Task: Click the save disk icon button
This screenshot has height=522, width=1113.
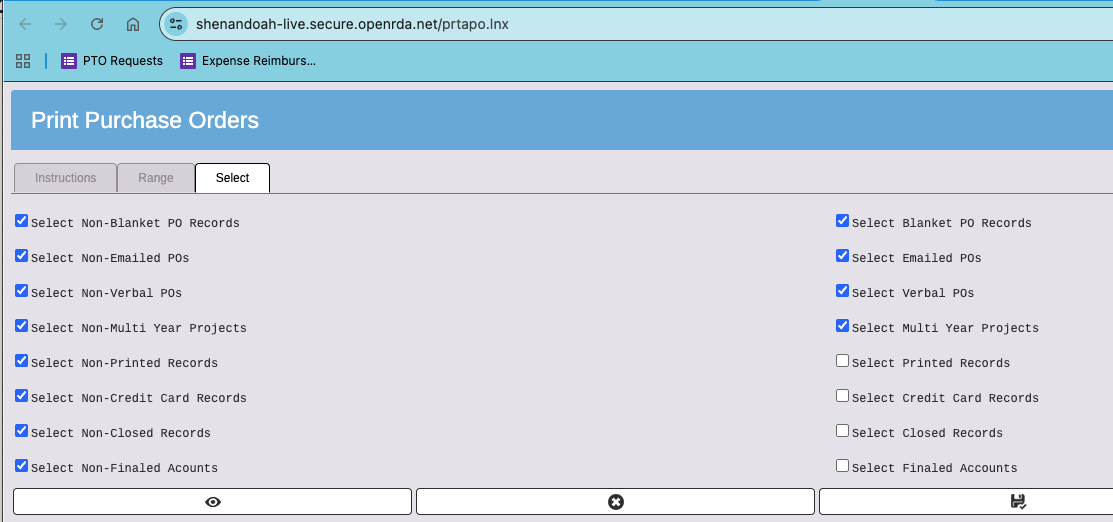Action: [x=1017, y=501]
